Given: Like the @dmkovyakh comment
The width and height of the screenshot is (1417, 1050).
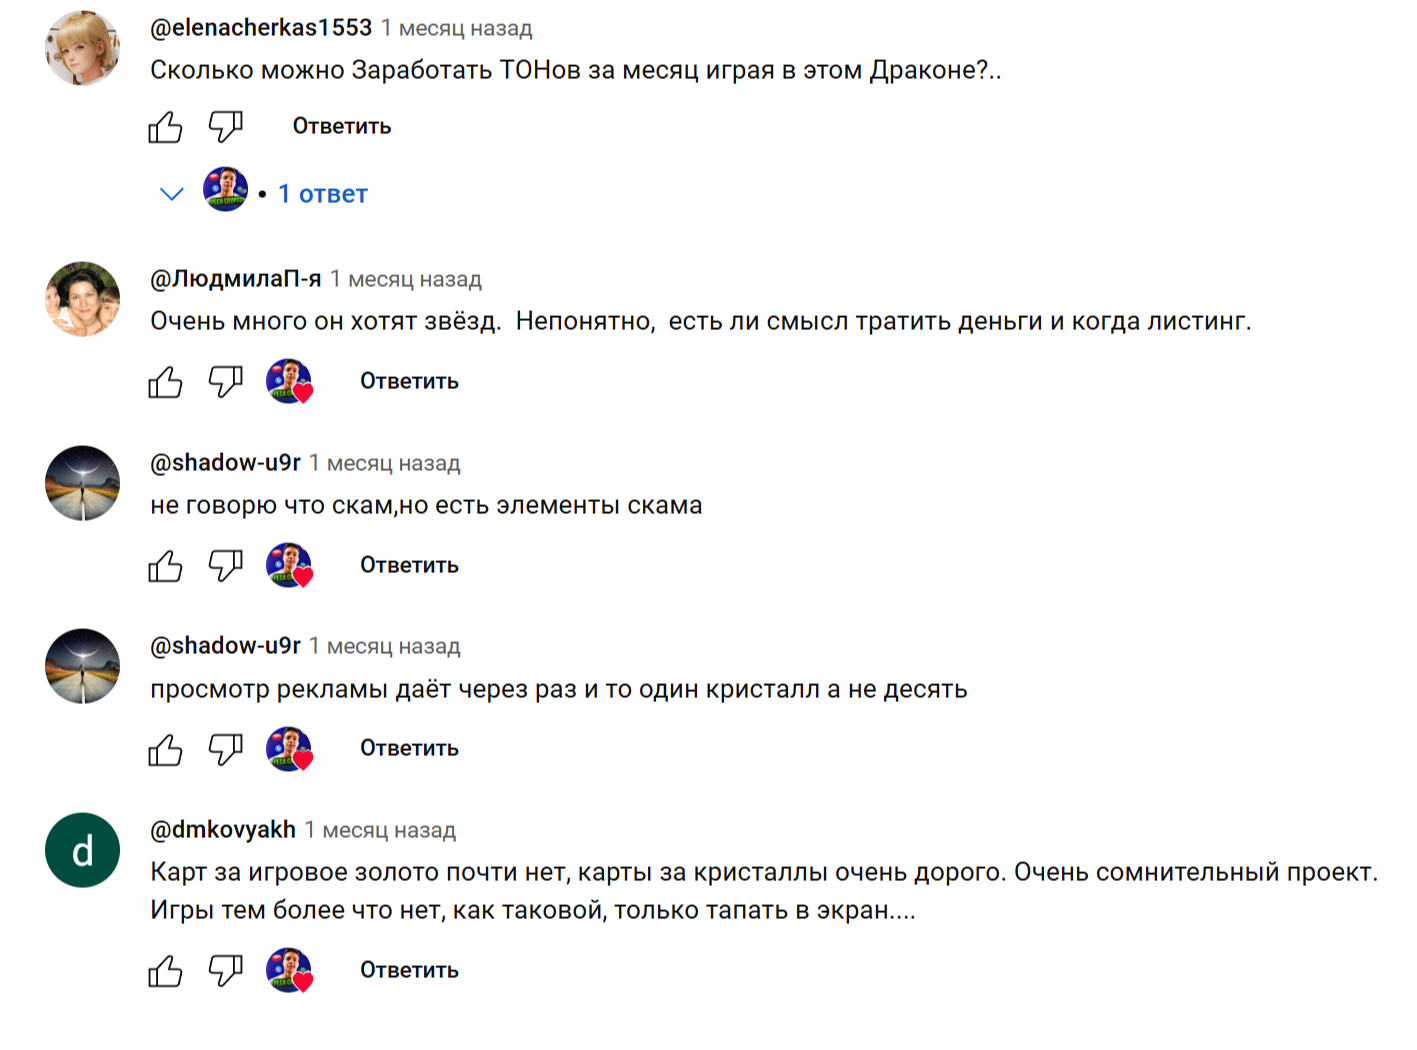Looking at the screenshot, I should [165, 971].
